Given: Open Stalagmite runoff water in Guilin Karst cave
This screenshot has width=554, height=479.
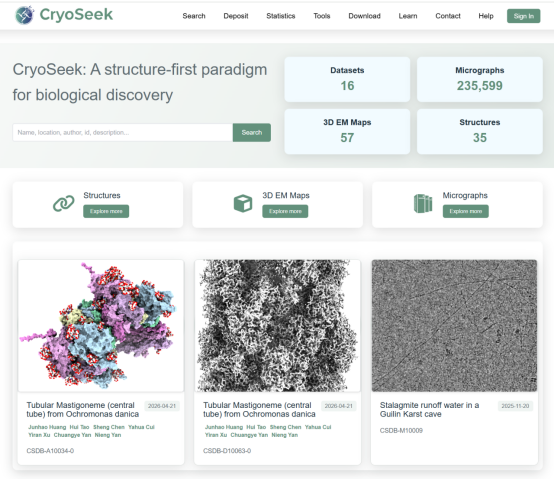Looking at the screenshot, I should tap(429, 409).
